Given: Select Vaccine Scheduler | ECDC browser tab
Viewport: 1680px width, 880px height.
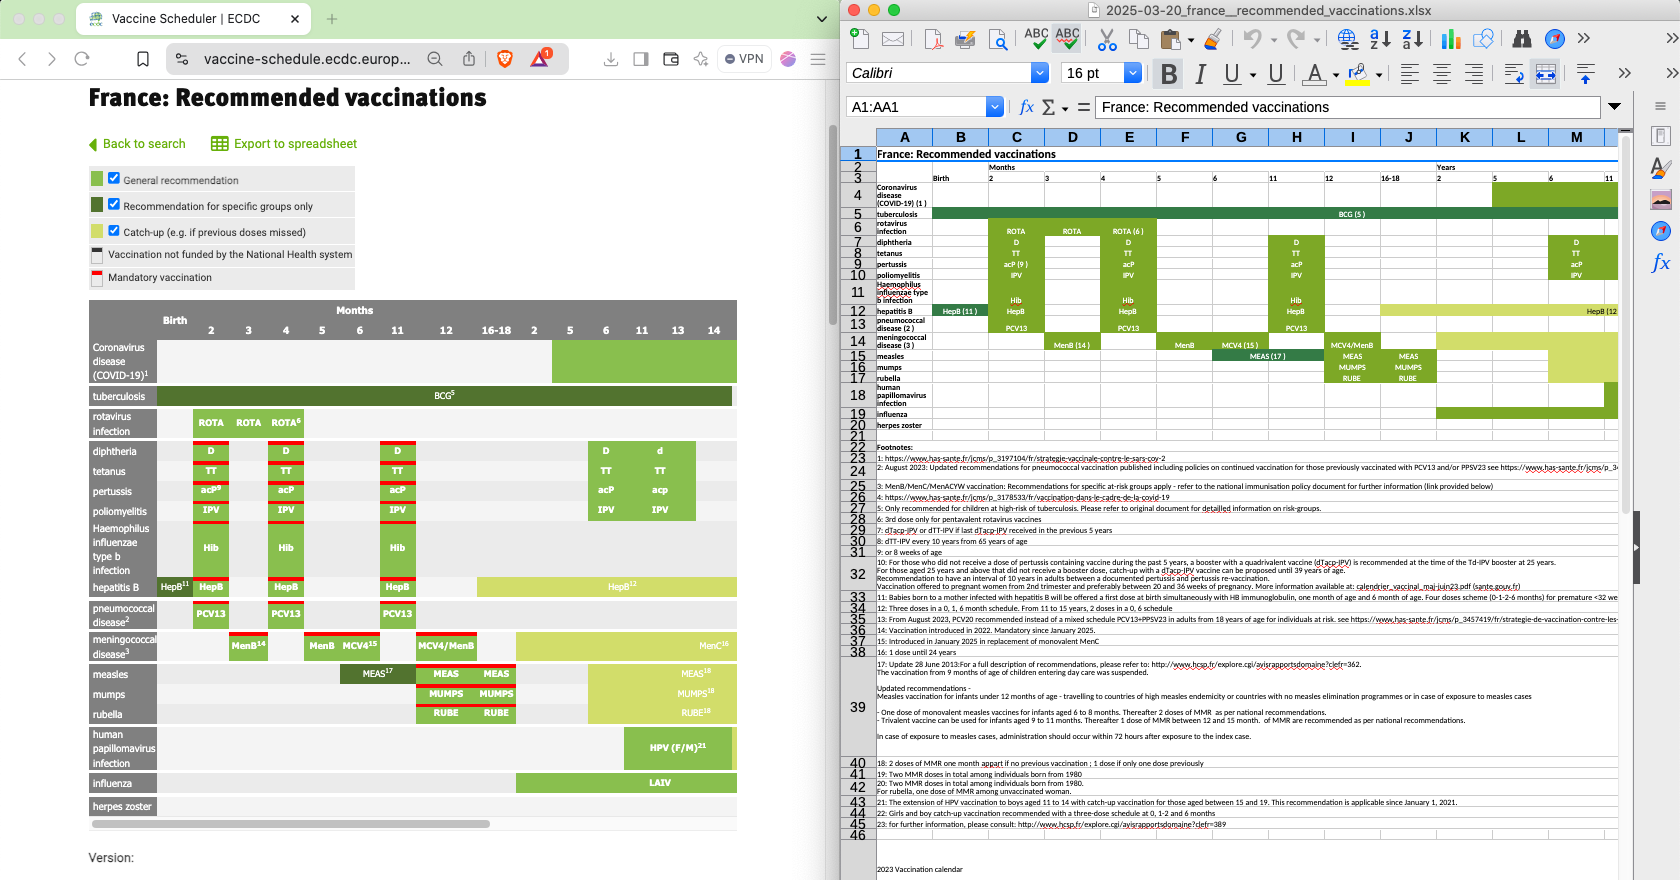Looking at the screenshot, I should (x=195, y=19).
